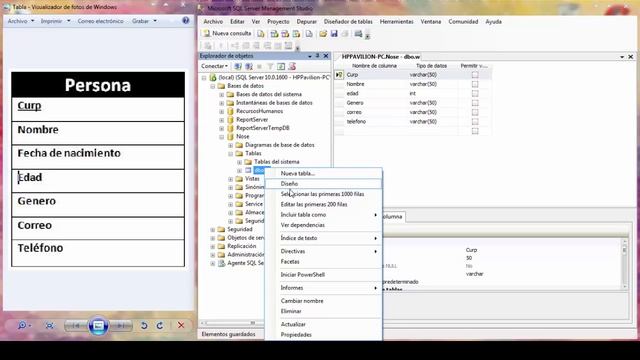Screen dimensions: 640x360
Task: Choose Cambiar nombre from context menu
Action: [x=323, y=301]
